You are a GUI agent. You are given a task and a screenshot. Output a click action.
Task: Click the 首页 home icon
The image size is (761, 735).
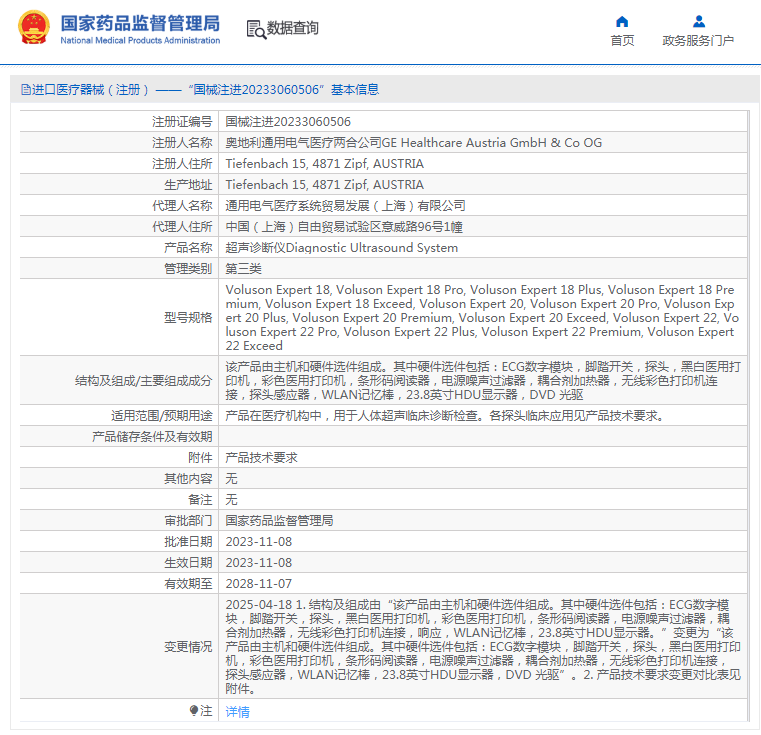coord(622,21)
